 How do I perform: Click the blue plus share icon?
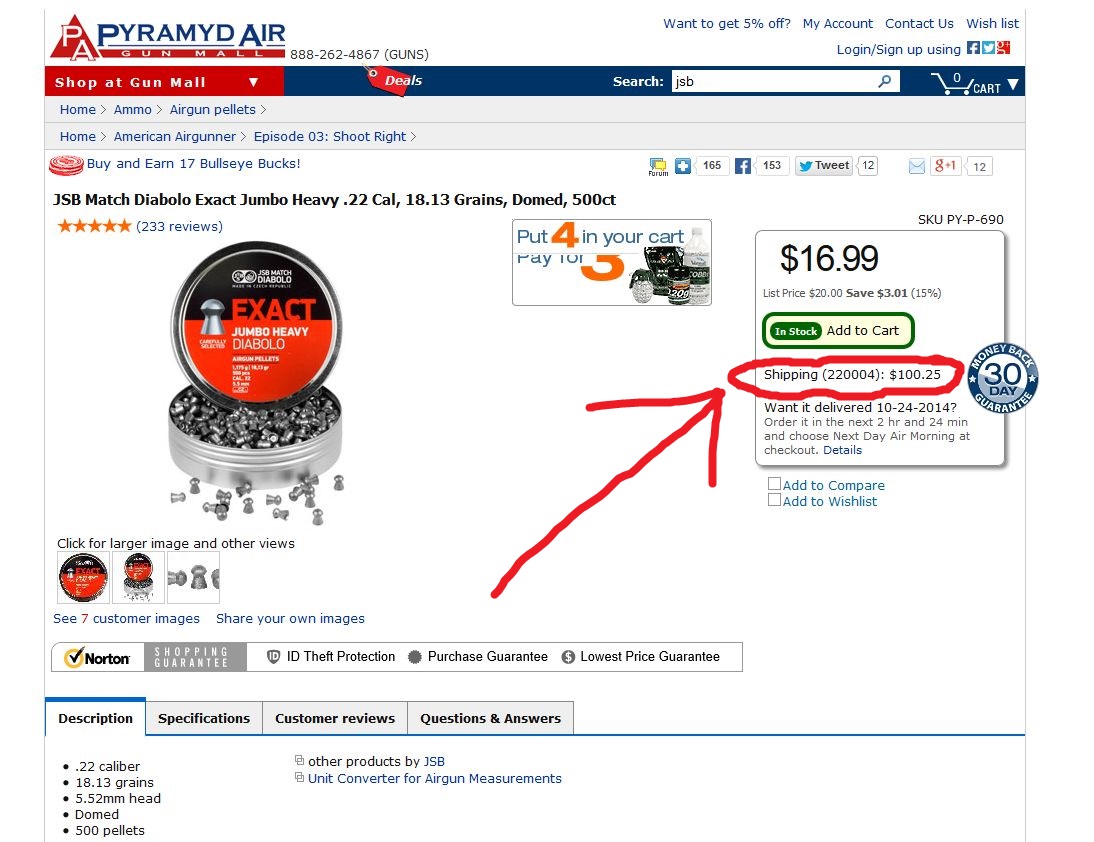click(683, 166)
